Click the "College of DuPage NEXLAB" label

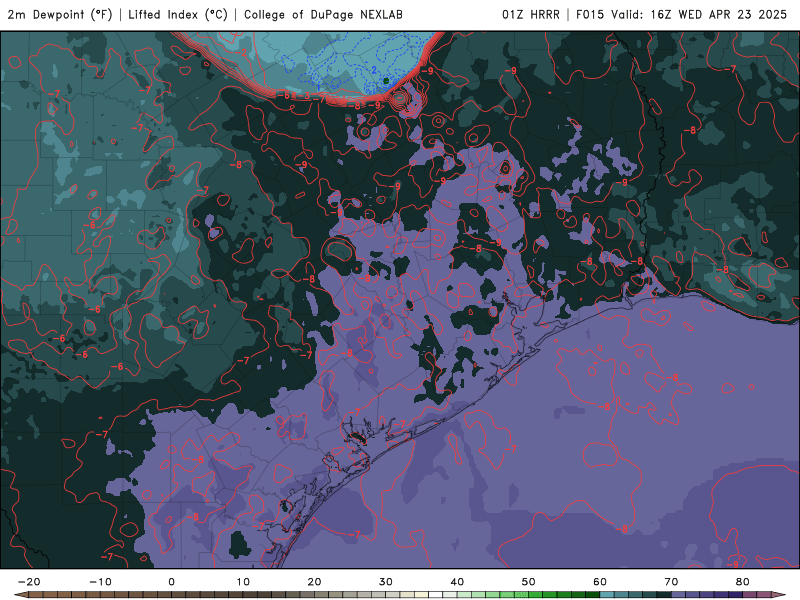coord(323,15)
